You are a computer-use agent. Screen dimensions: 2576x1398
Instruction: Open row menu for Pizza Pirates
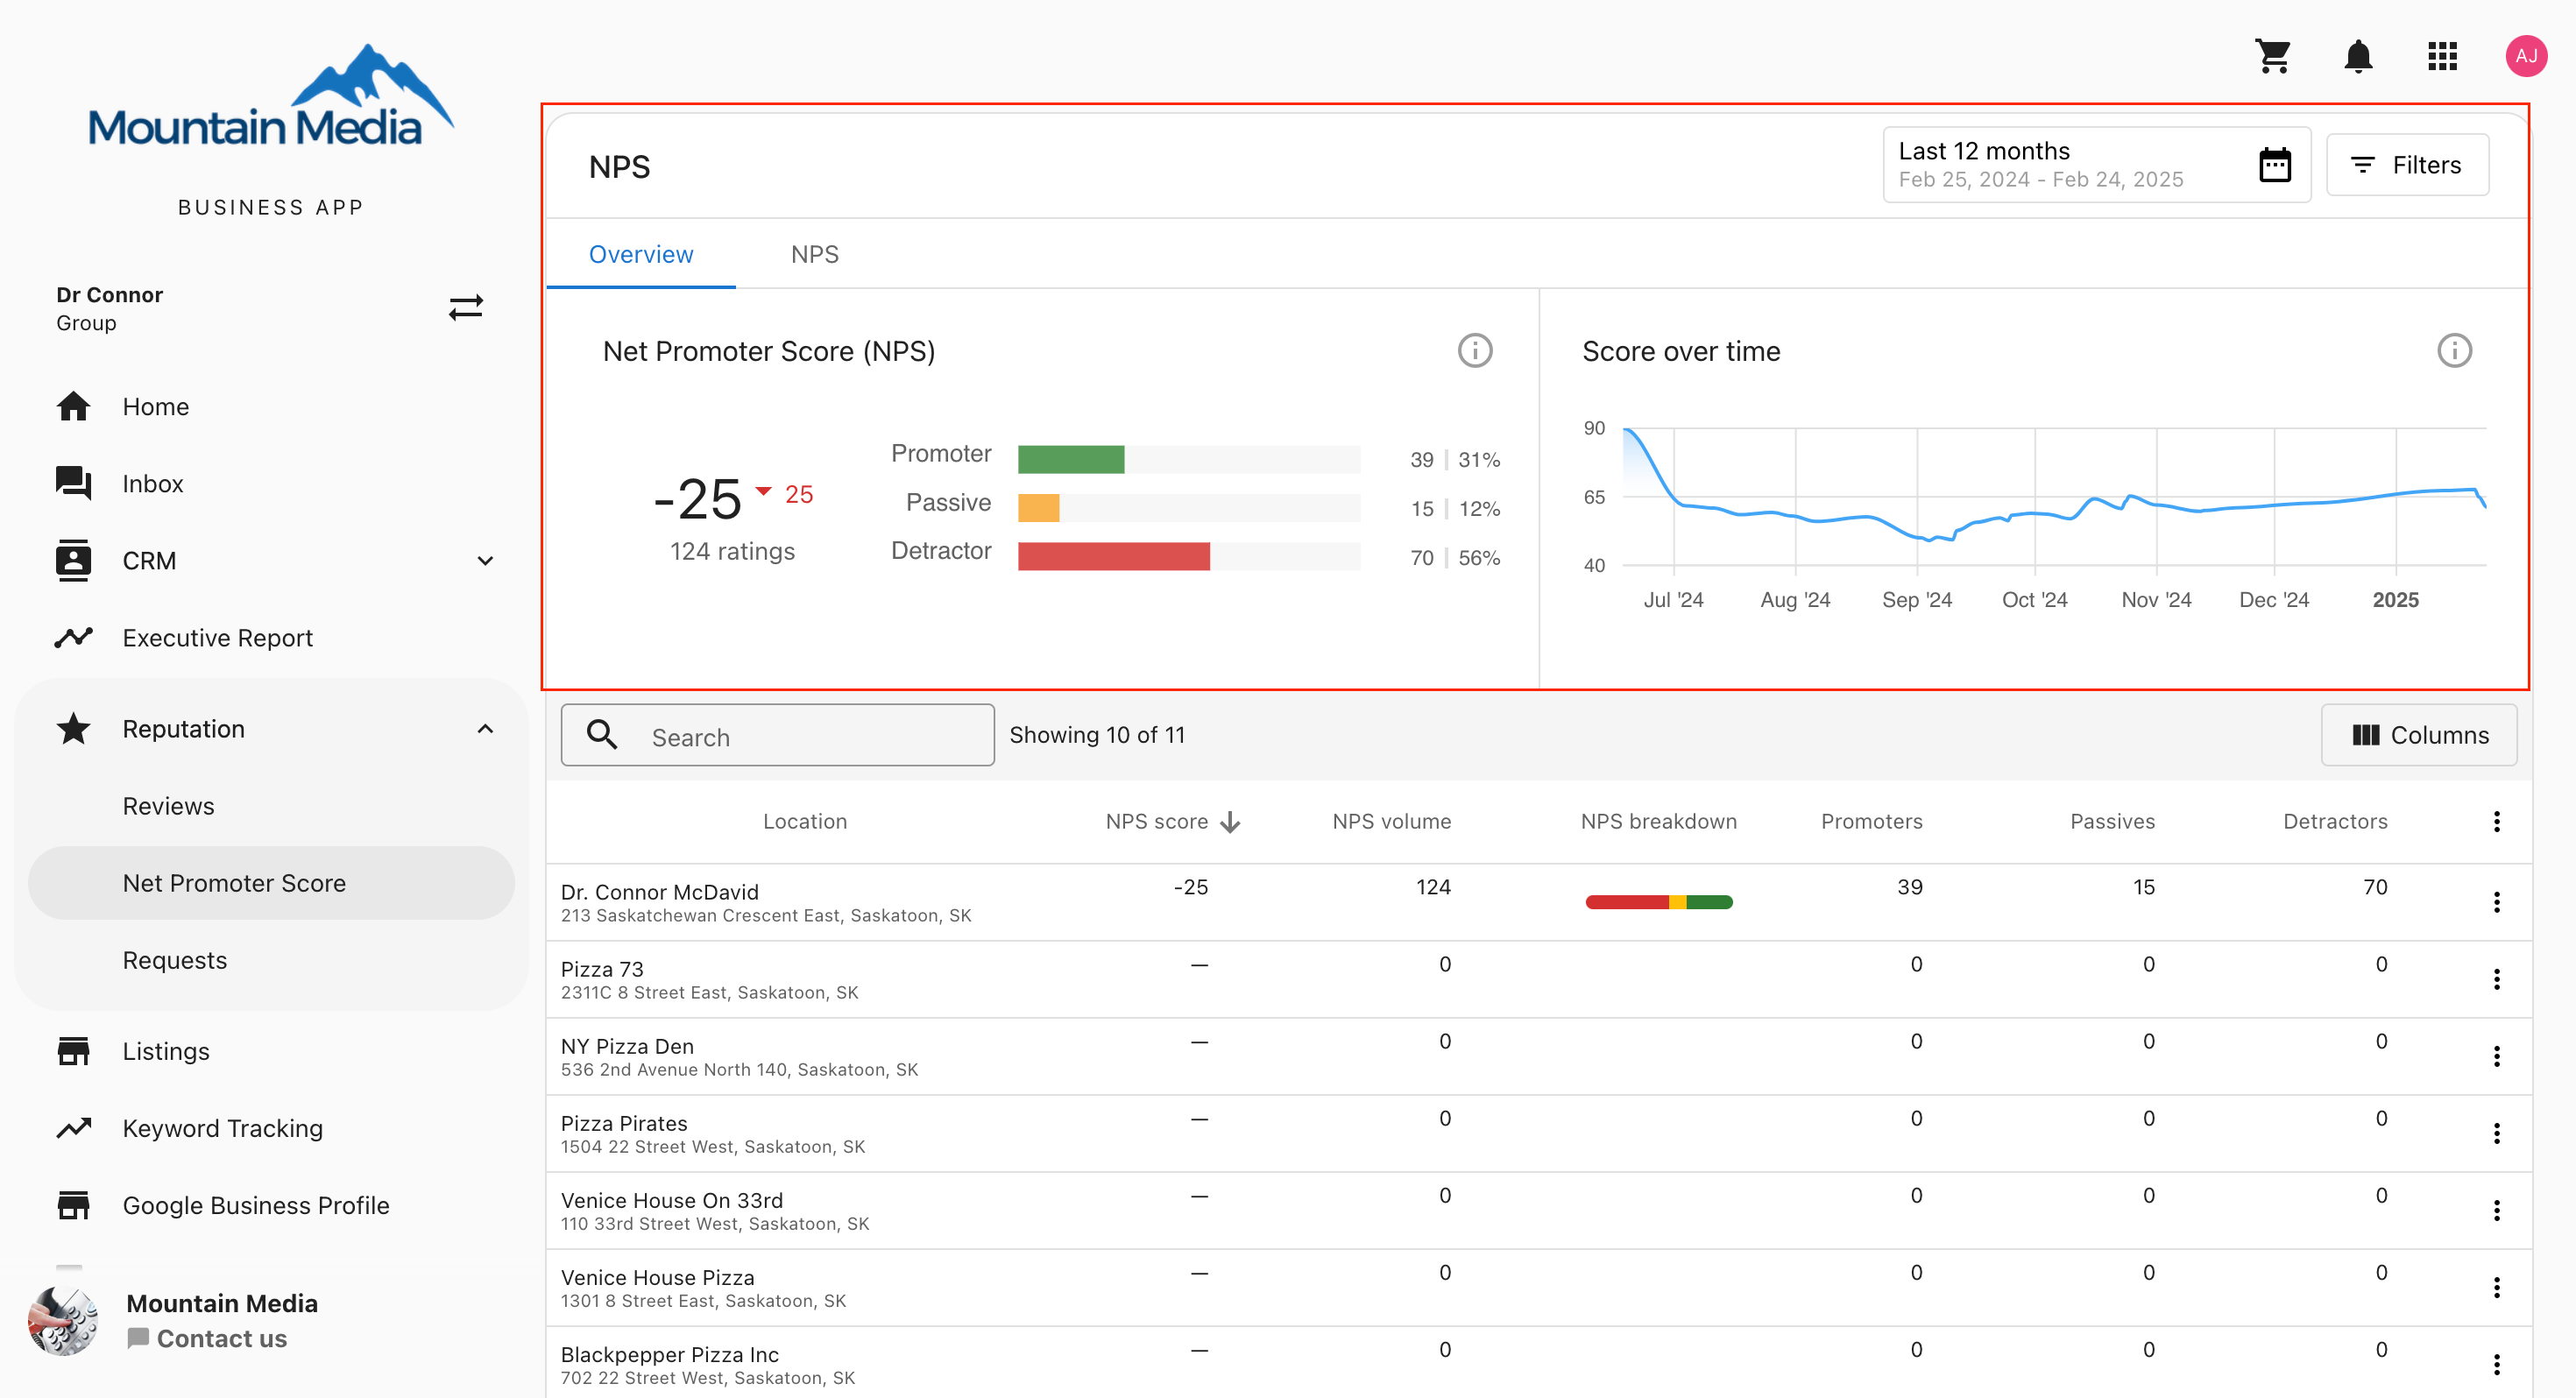click(2497, 1133)
